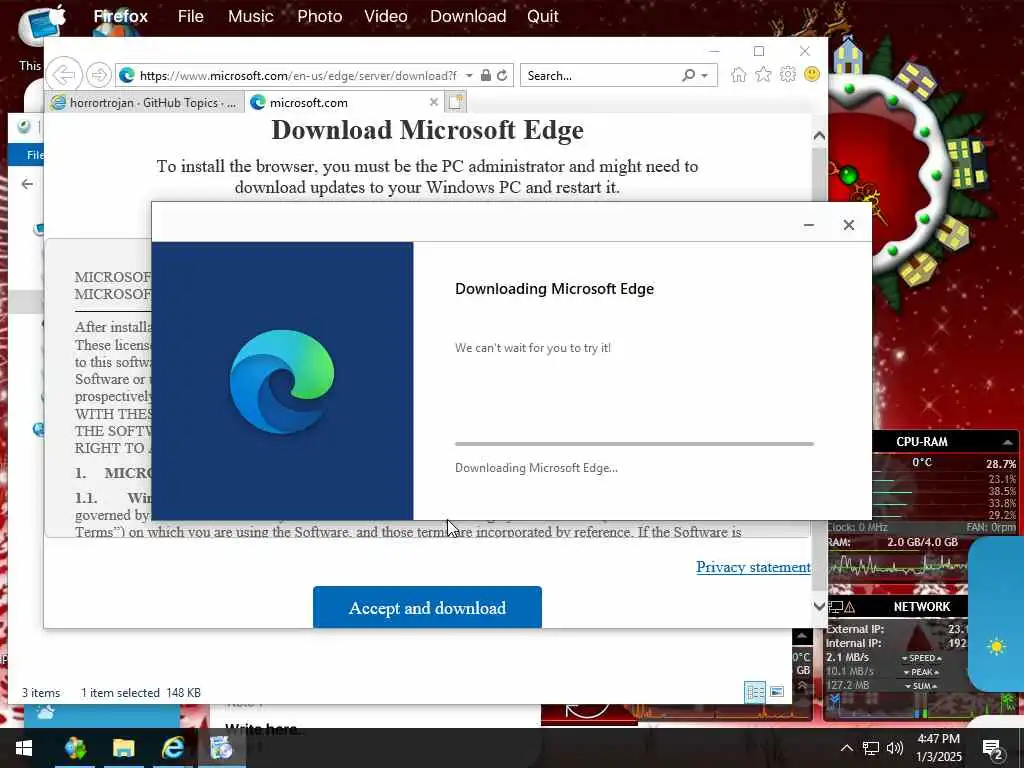The height and width of the screenshot is (768, 1024).
Task: Go forward with Internet Explorer forward arrow
Action: tap(99, 75)
